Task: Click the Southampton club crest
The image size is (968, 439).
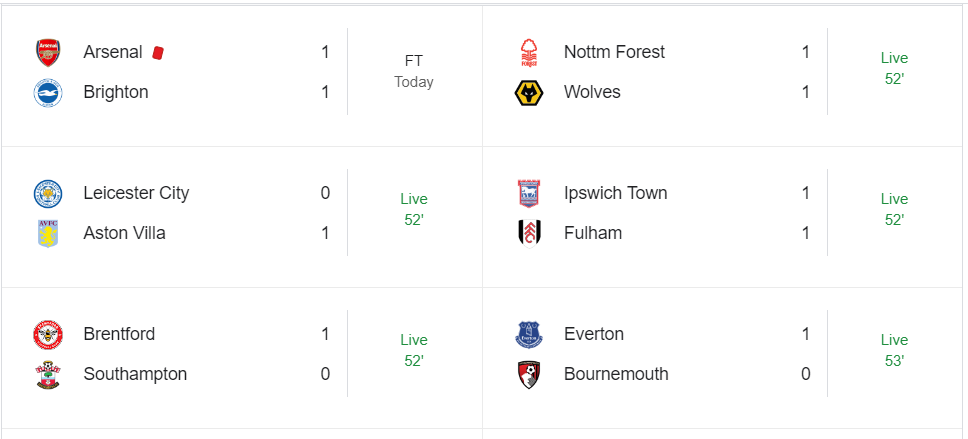Action: [x=48, y=375]
